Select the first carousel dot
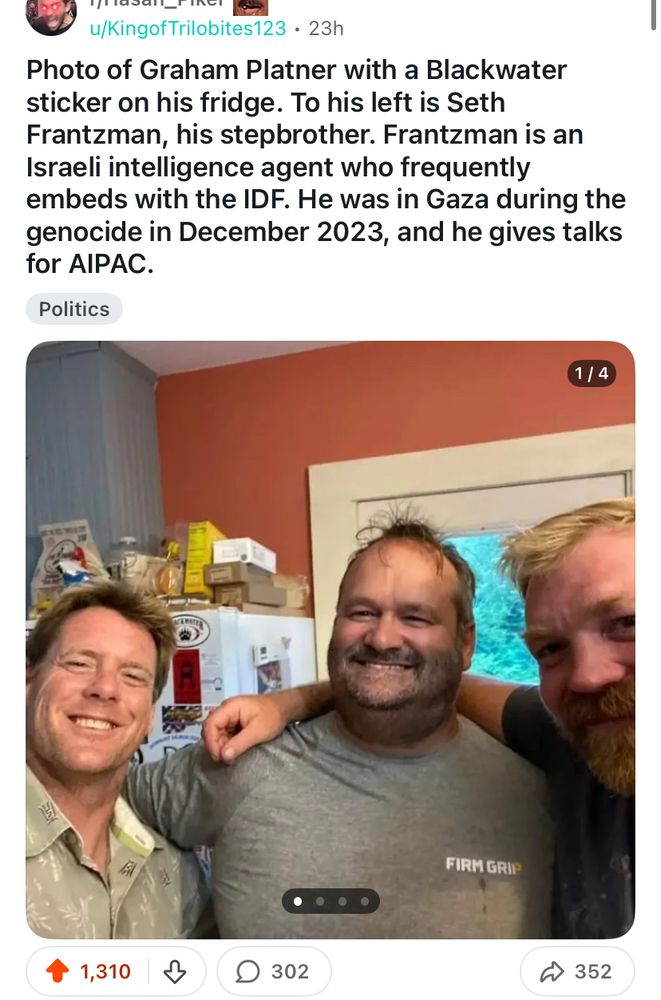The height and width of the screenshot is (1000, 661). (x=297, y=901)
